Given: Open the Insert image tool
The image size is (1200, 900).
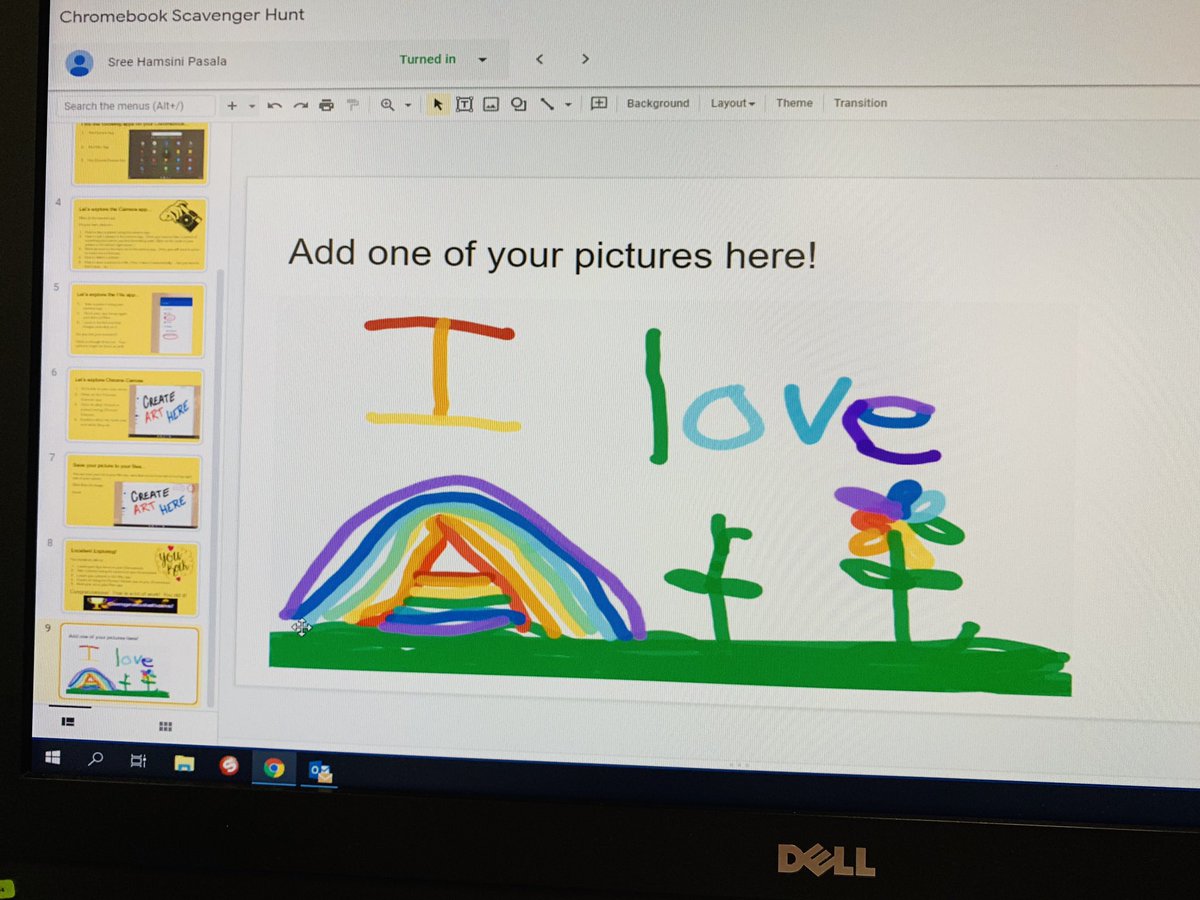Looking at the screenshot, I should (x=491, y=103).
